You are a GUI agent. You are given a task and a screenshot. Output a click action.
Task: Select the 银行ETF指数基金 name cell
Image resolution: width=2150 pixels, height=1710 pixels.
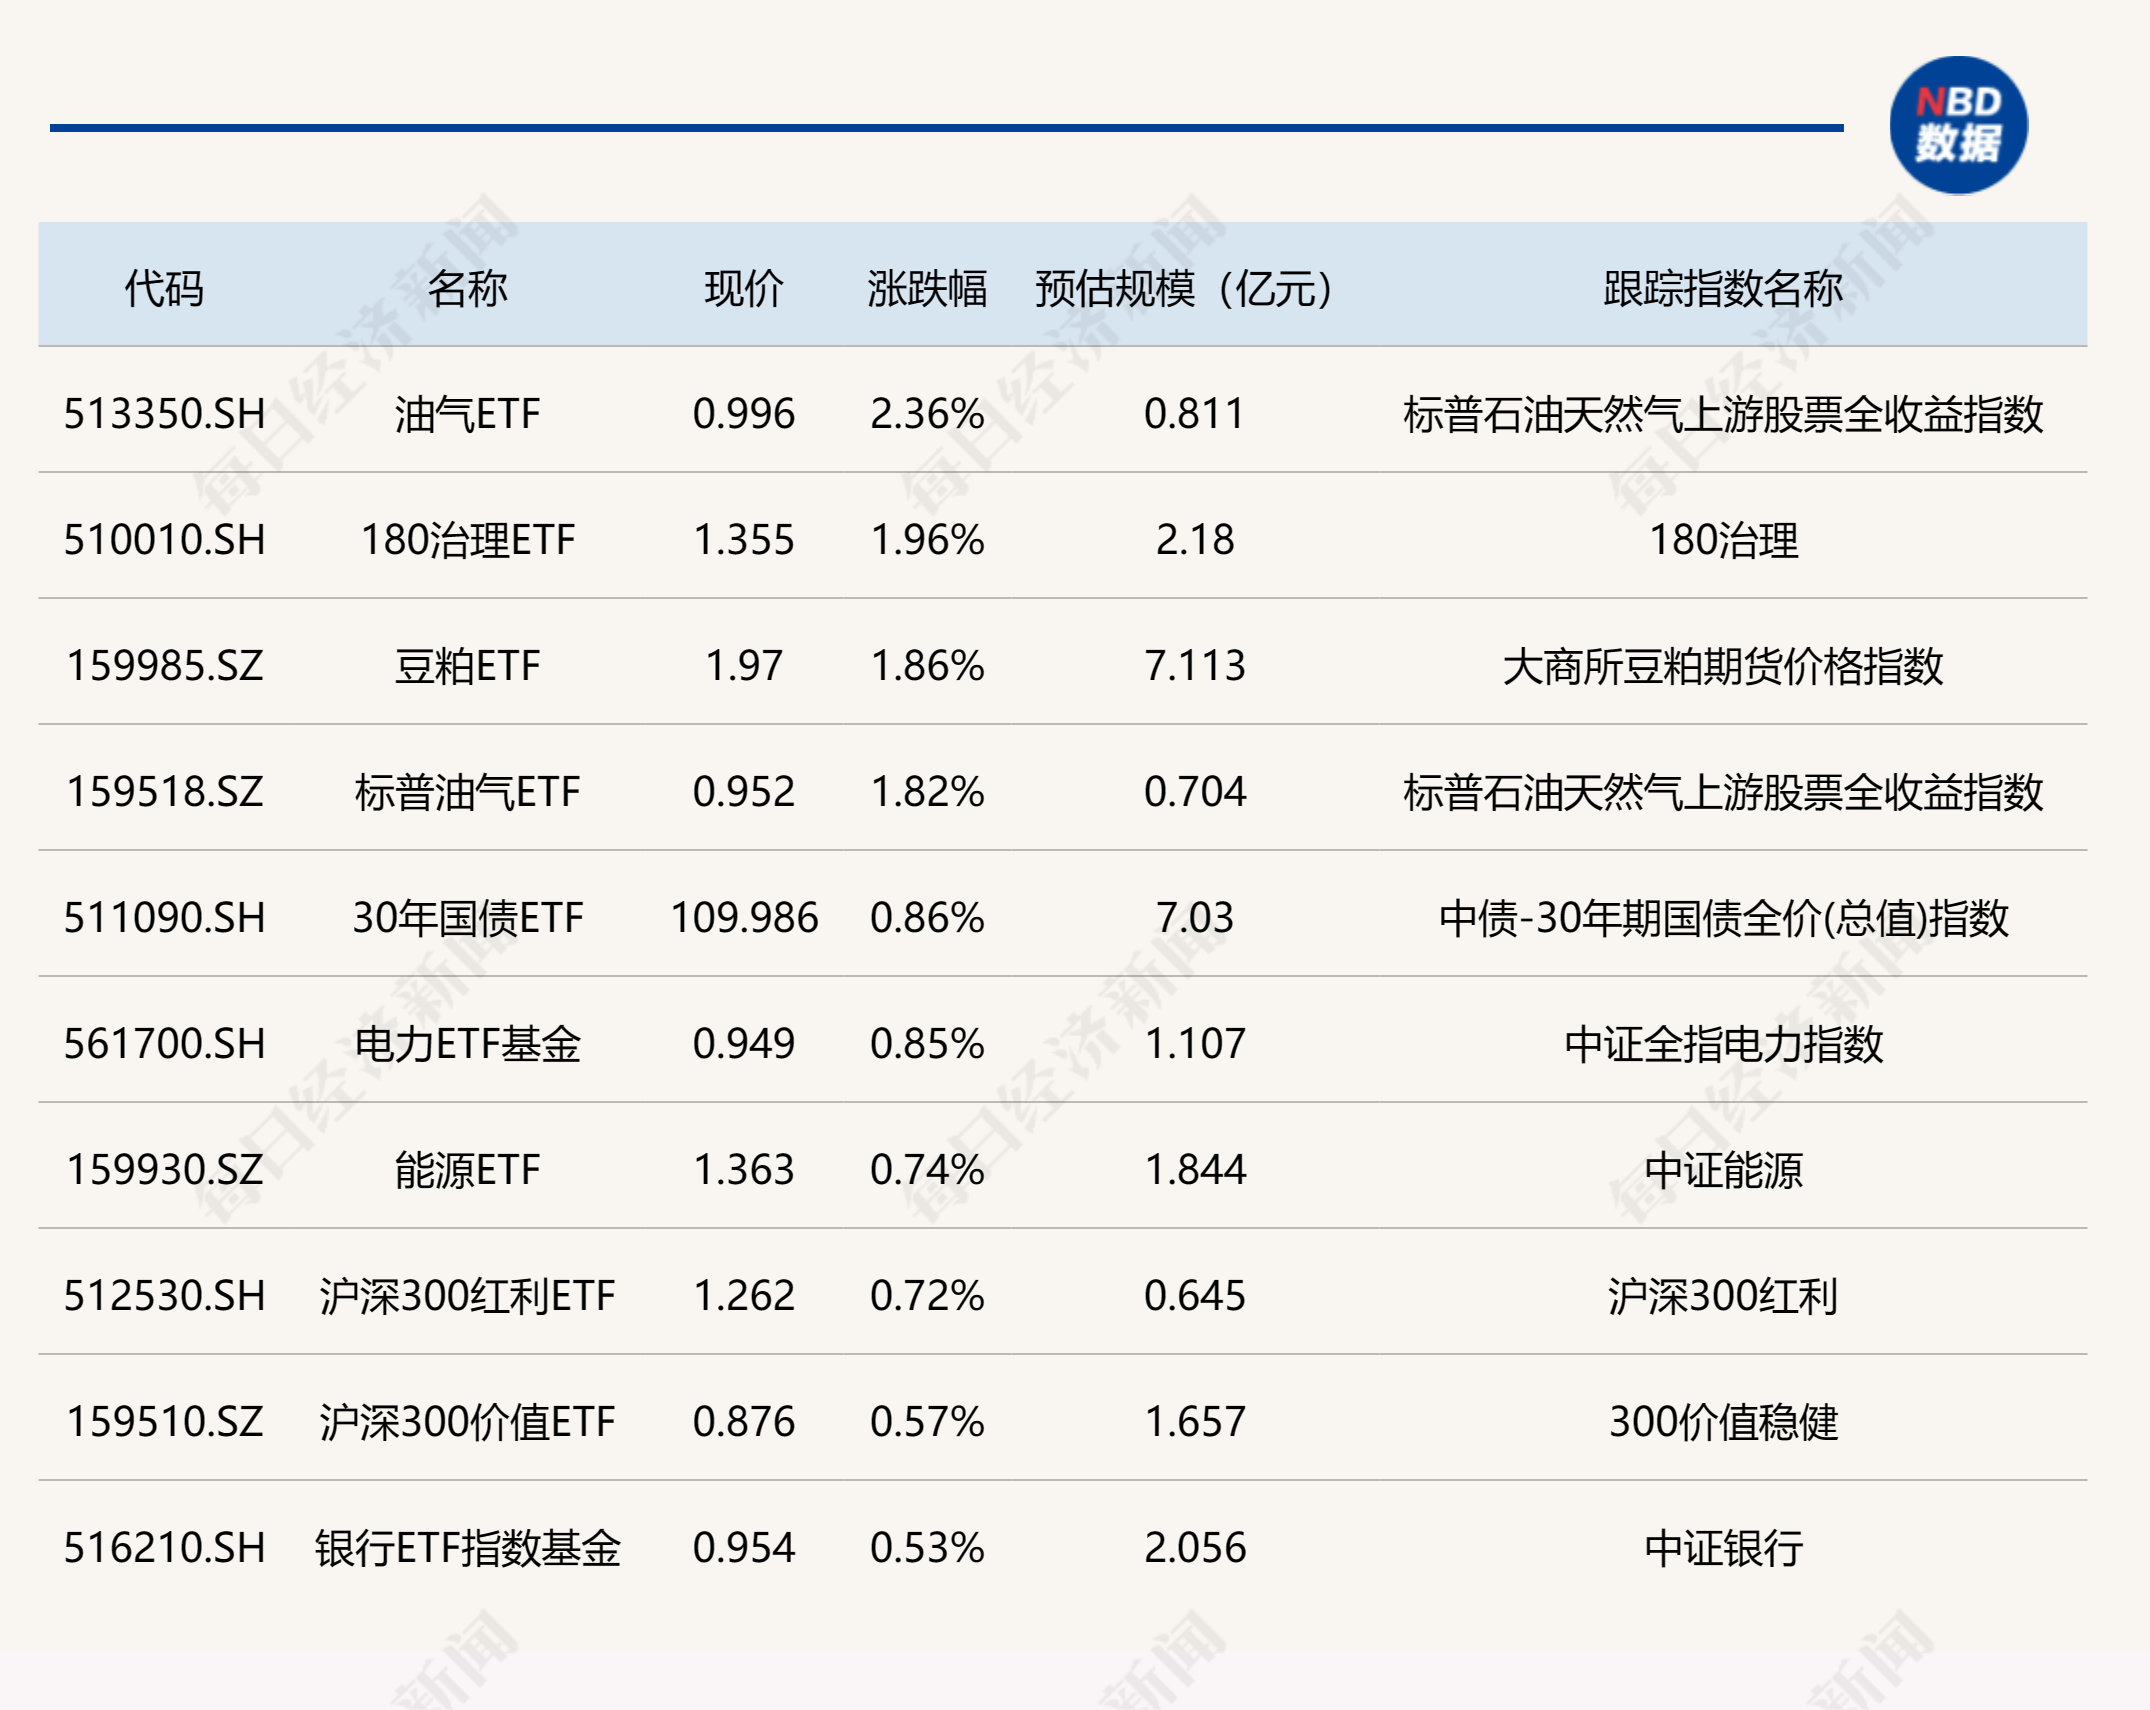(x=467, y=1548)
